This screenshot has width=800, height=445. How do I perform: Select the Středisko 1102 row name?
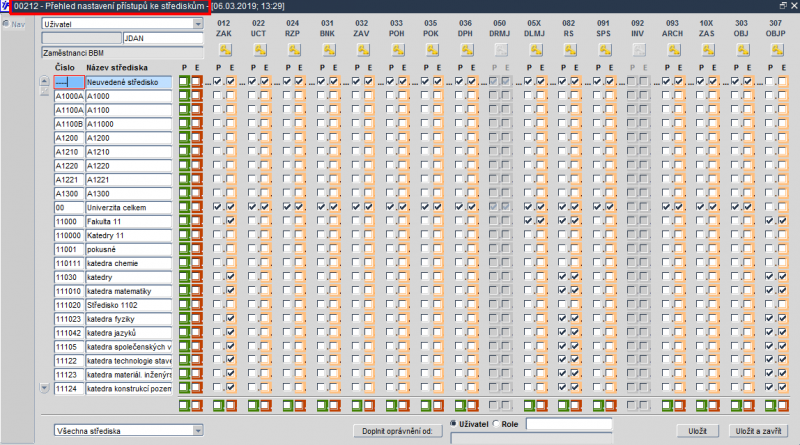point(129,305)
